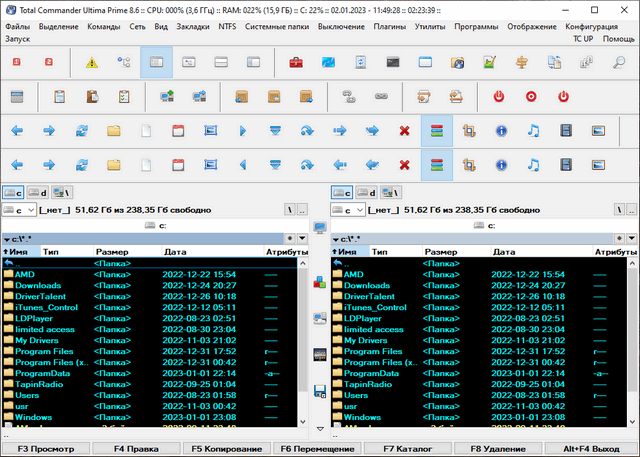The height and width of the screenshot is (457, 640).
Task: Click the music note icon in upper navigation row
Action: 533,131
